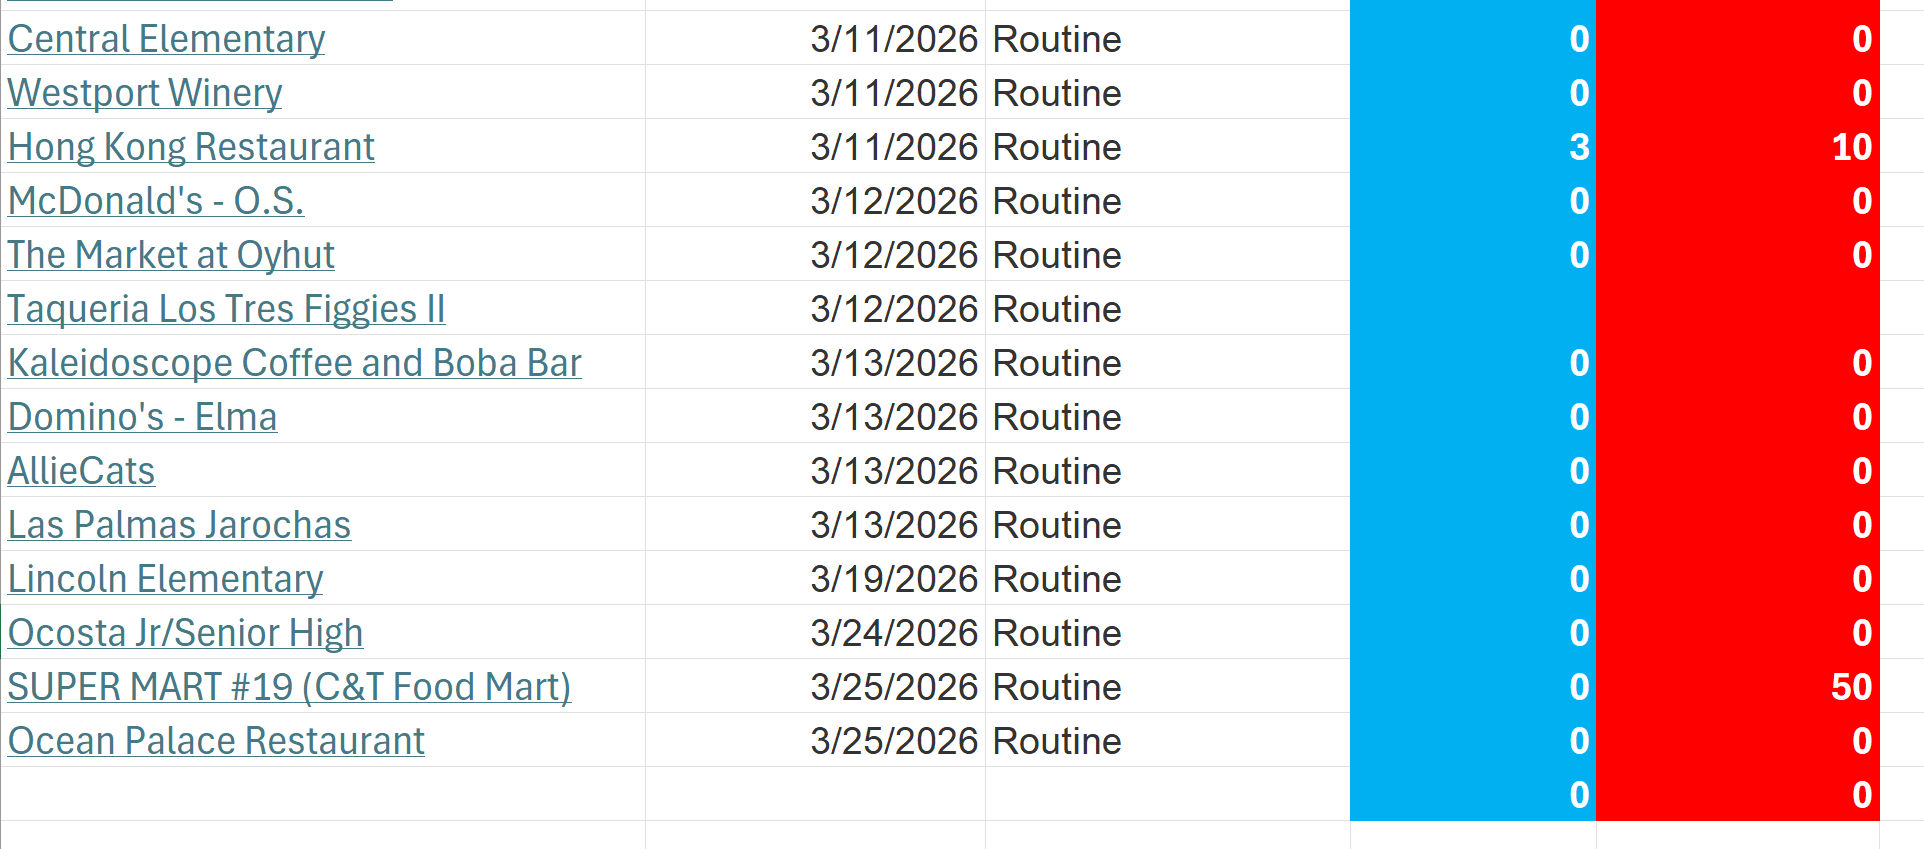Viewport: 1924px width, 849px height.
Task: Select the 3/24/2026 date cell
Action: coord(893,633)
